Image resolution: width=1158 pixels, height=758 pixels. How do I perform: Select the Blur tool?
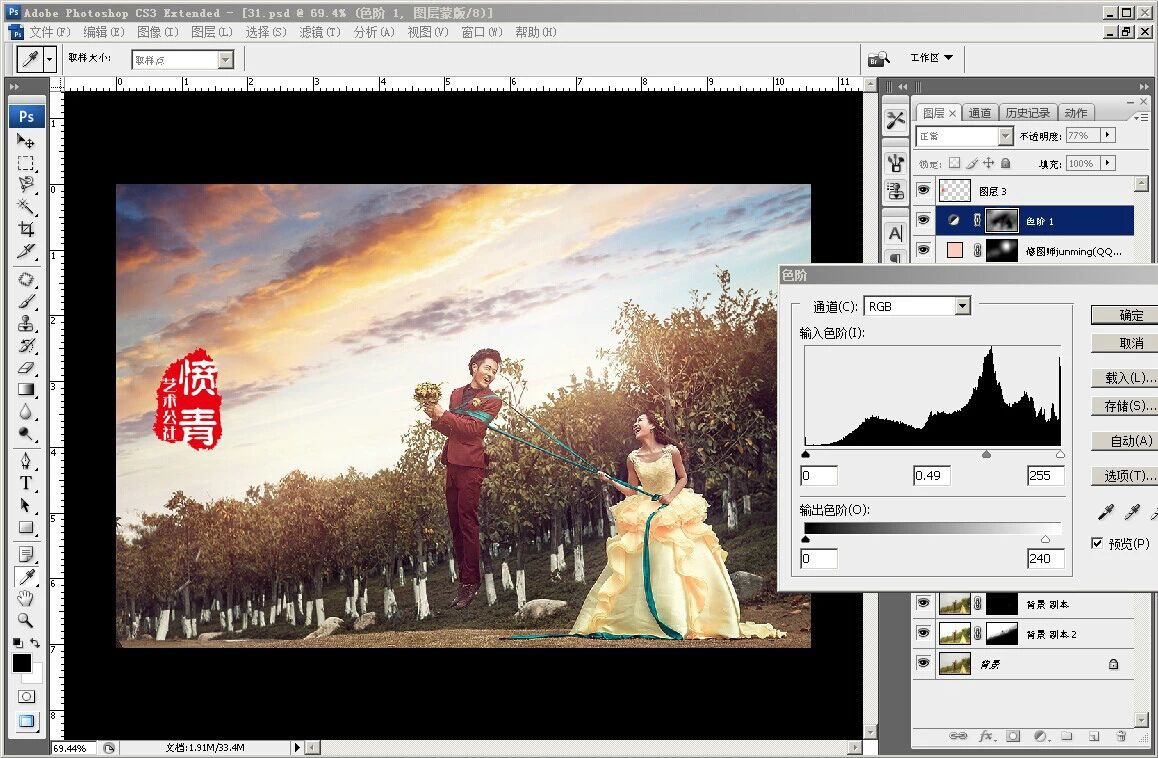26,412
